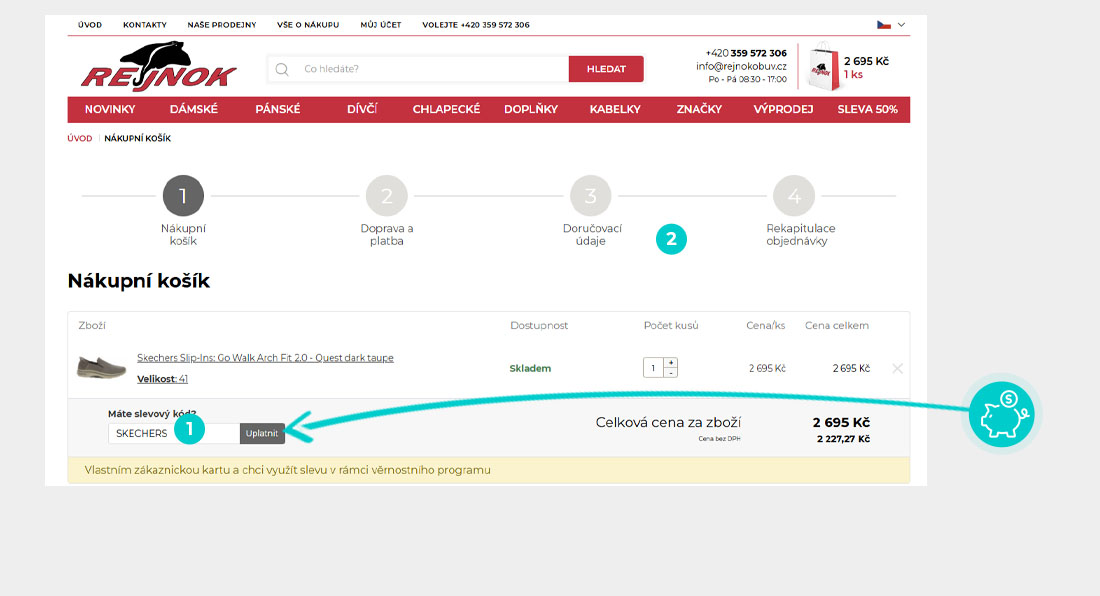Click step 2 Doprava a platba circle
The image size is (1100, 596).
(387, 196)
